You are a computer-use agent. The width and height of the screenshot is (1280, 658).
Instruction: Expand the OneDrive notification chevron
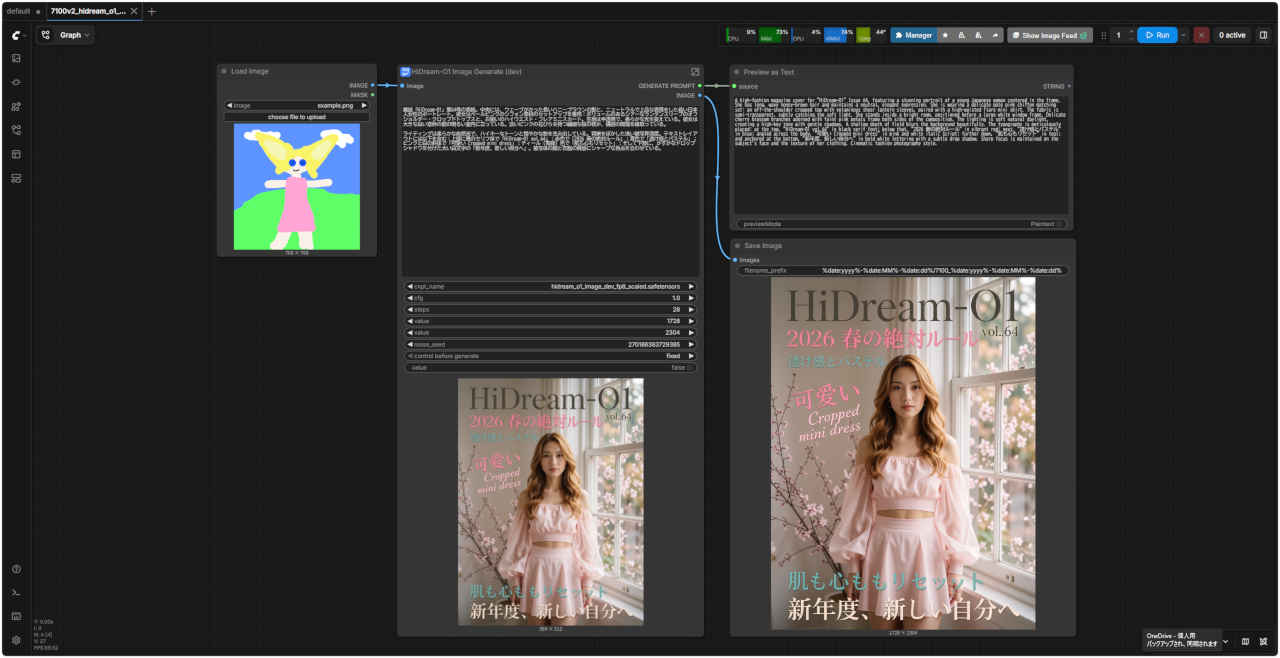pyautogui.click(x=1226, y=641)
